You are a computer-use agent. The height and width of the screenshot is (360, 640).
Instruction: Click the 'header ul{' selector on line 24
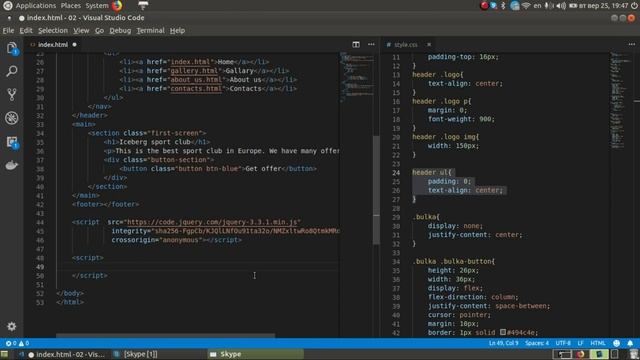[432, 173]
